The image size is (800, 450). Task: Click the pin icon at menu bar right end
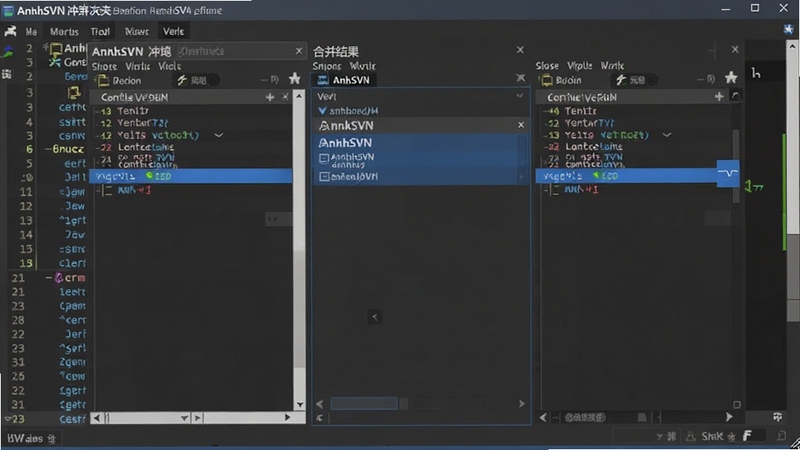[788, 29]
